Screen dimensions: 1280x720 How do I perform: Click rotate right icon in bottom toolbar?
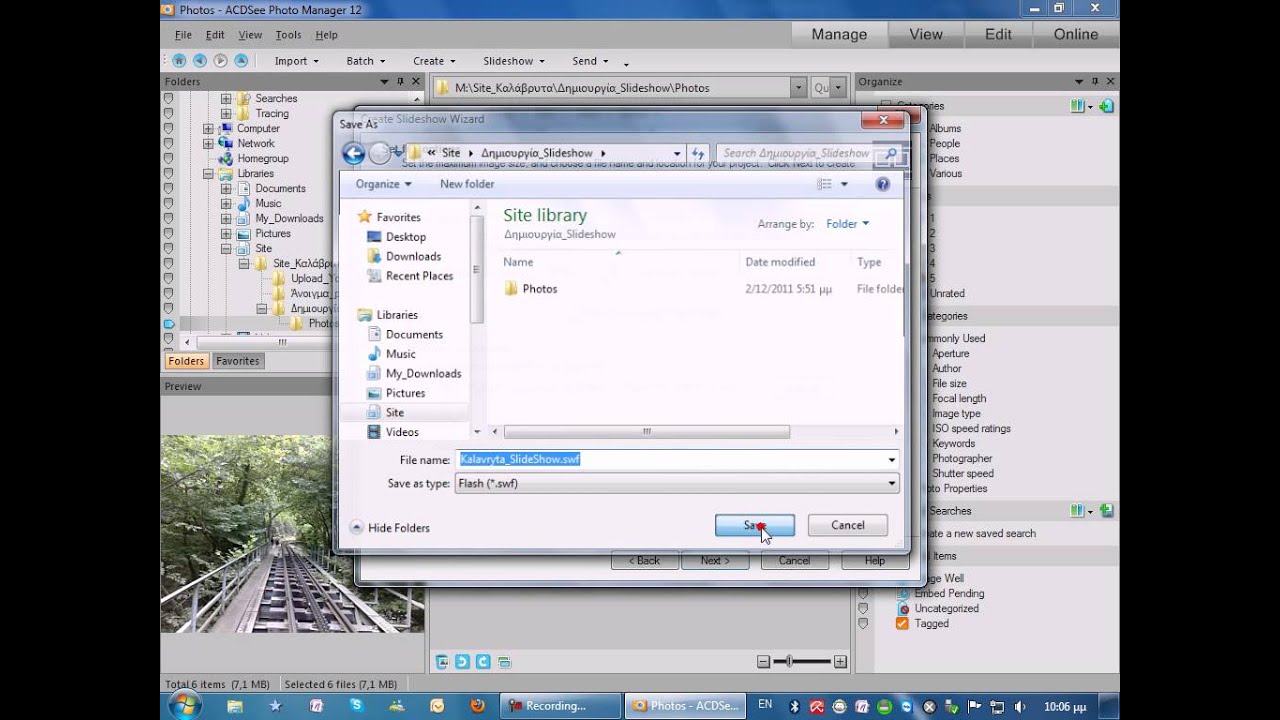(483, 662)
